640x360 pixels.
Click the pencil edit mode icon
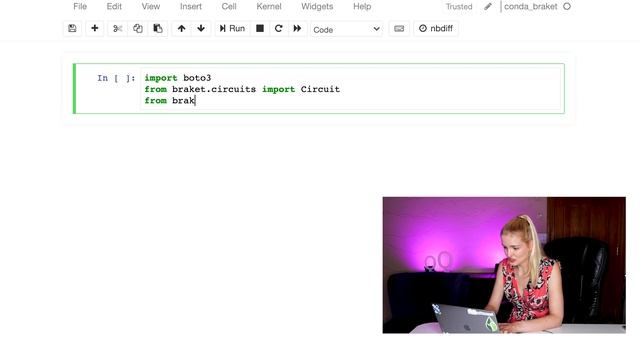(x=488, y=7)
